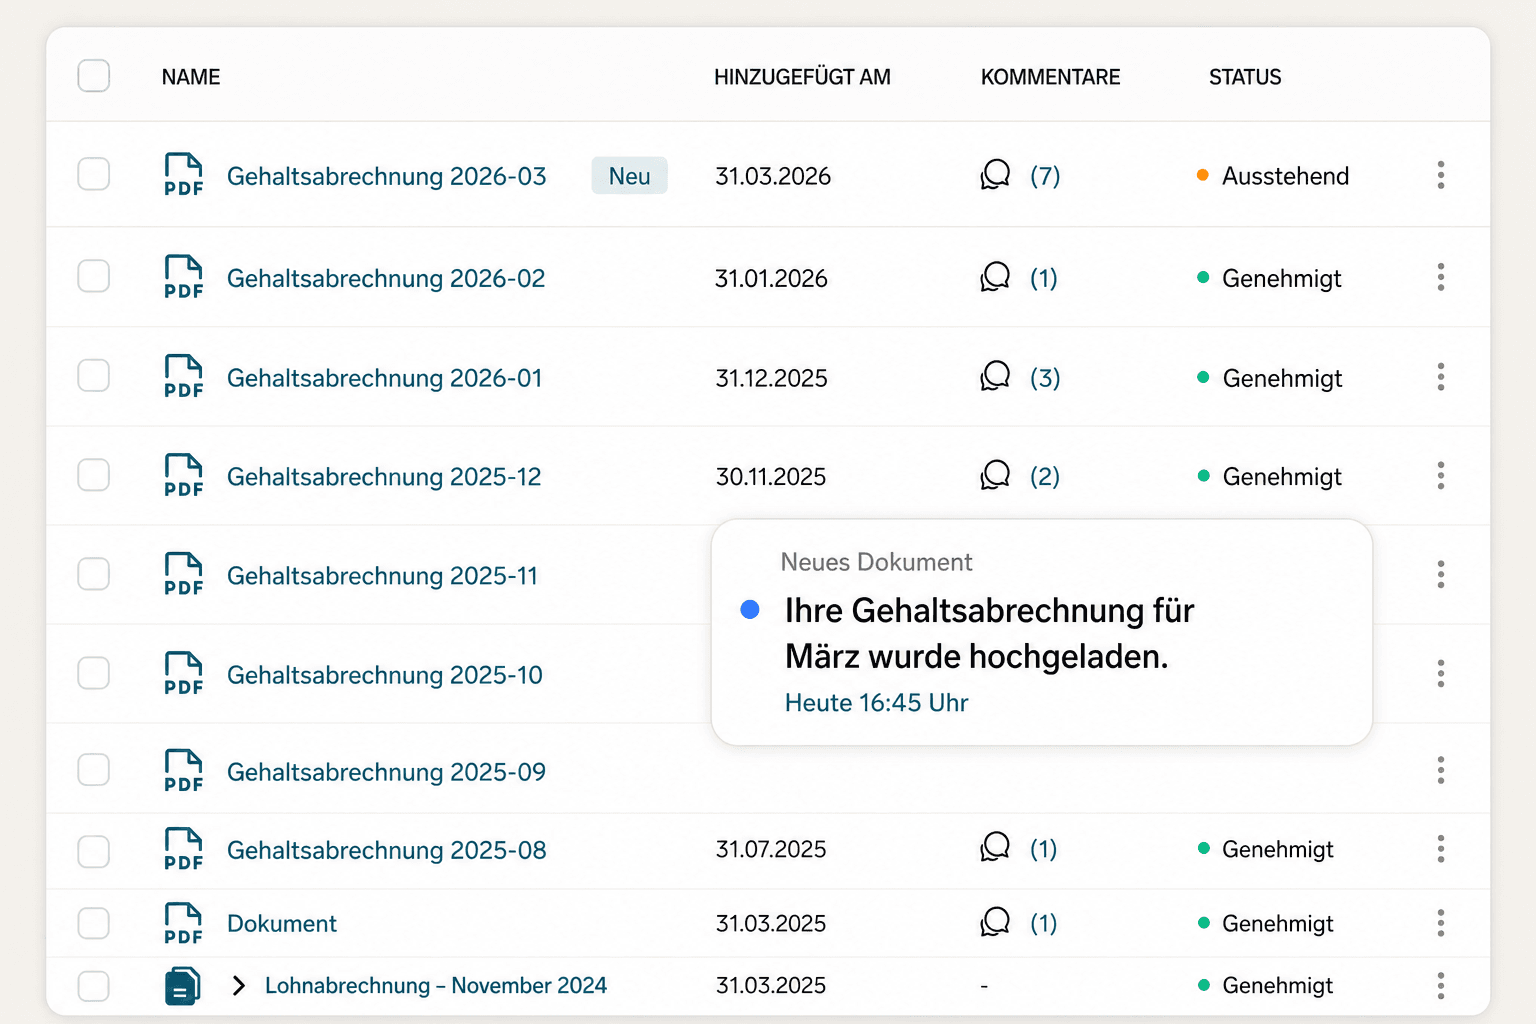Image resolution: width=1536 pixels, height=1024 pixels.
Task: Select checkbox for Gehaltsabrechnung 2026-03
Action: point(94,174)
